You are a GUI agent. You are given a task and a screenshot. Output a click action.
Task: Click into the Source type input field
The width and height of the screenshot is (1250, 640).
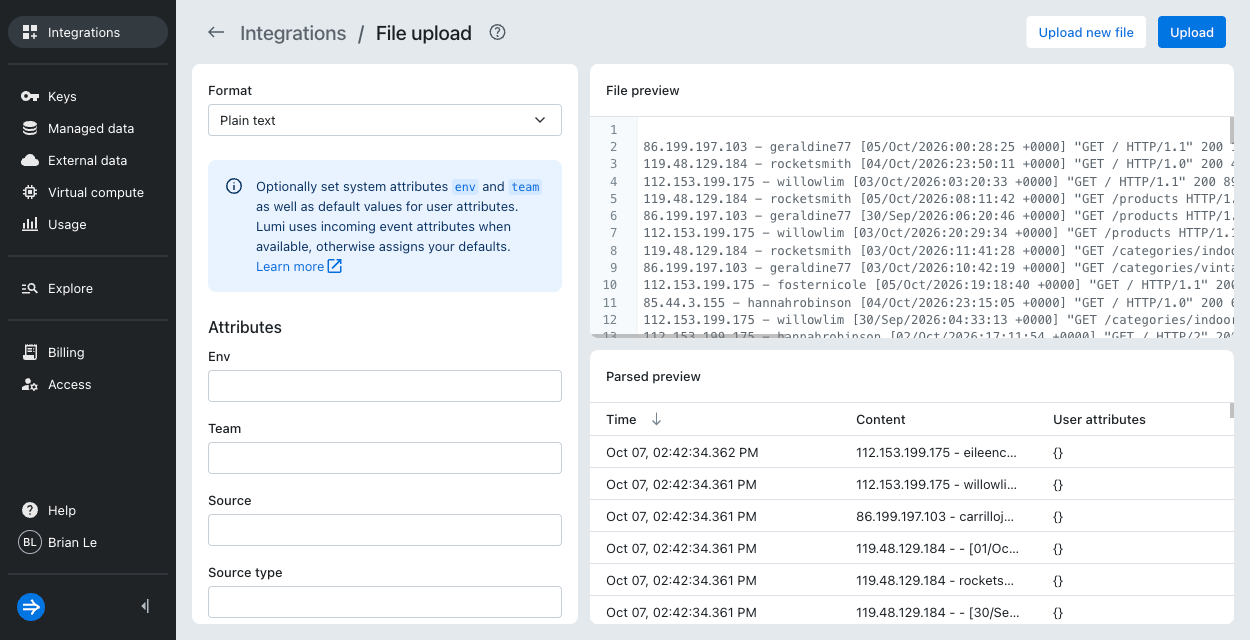tap(385, 602)
